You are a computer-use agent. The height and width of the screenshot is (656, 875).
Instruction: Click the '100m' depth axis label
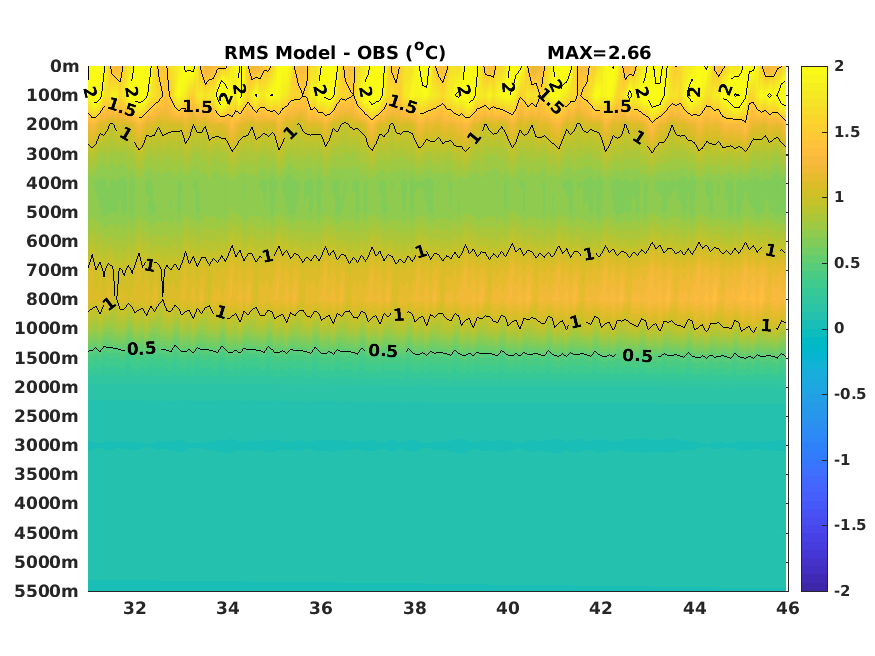pyautogui.click(x=52, y=95)
